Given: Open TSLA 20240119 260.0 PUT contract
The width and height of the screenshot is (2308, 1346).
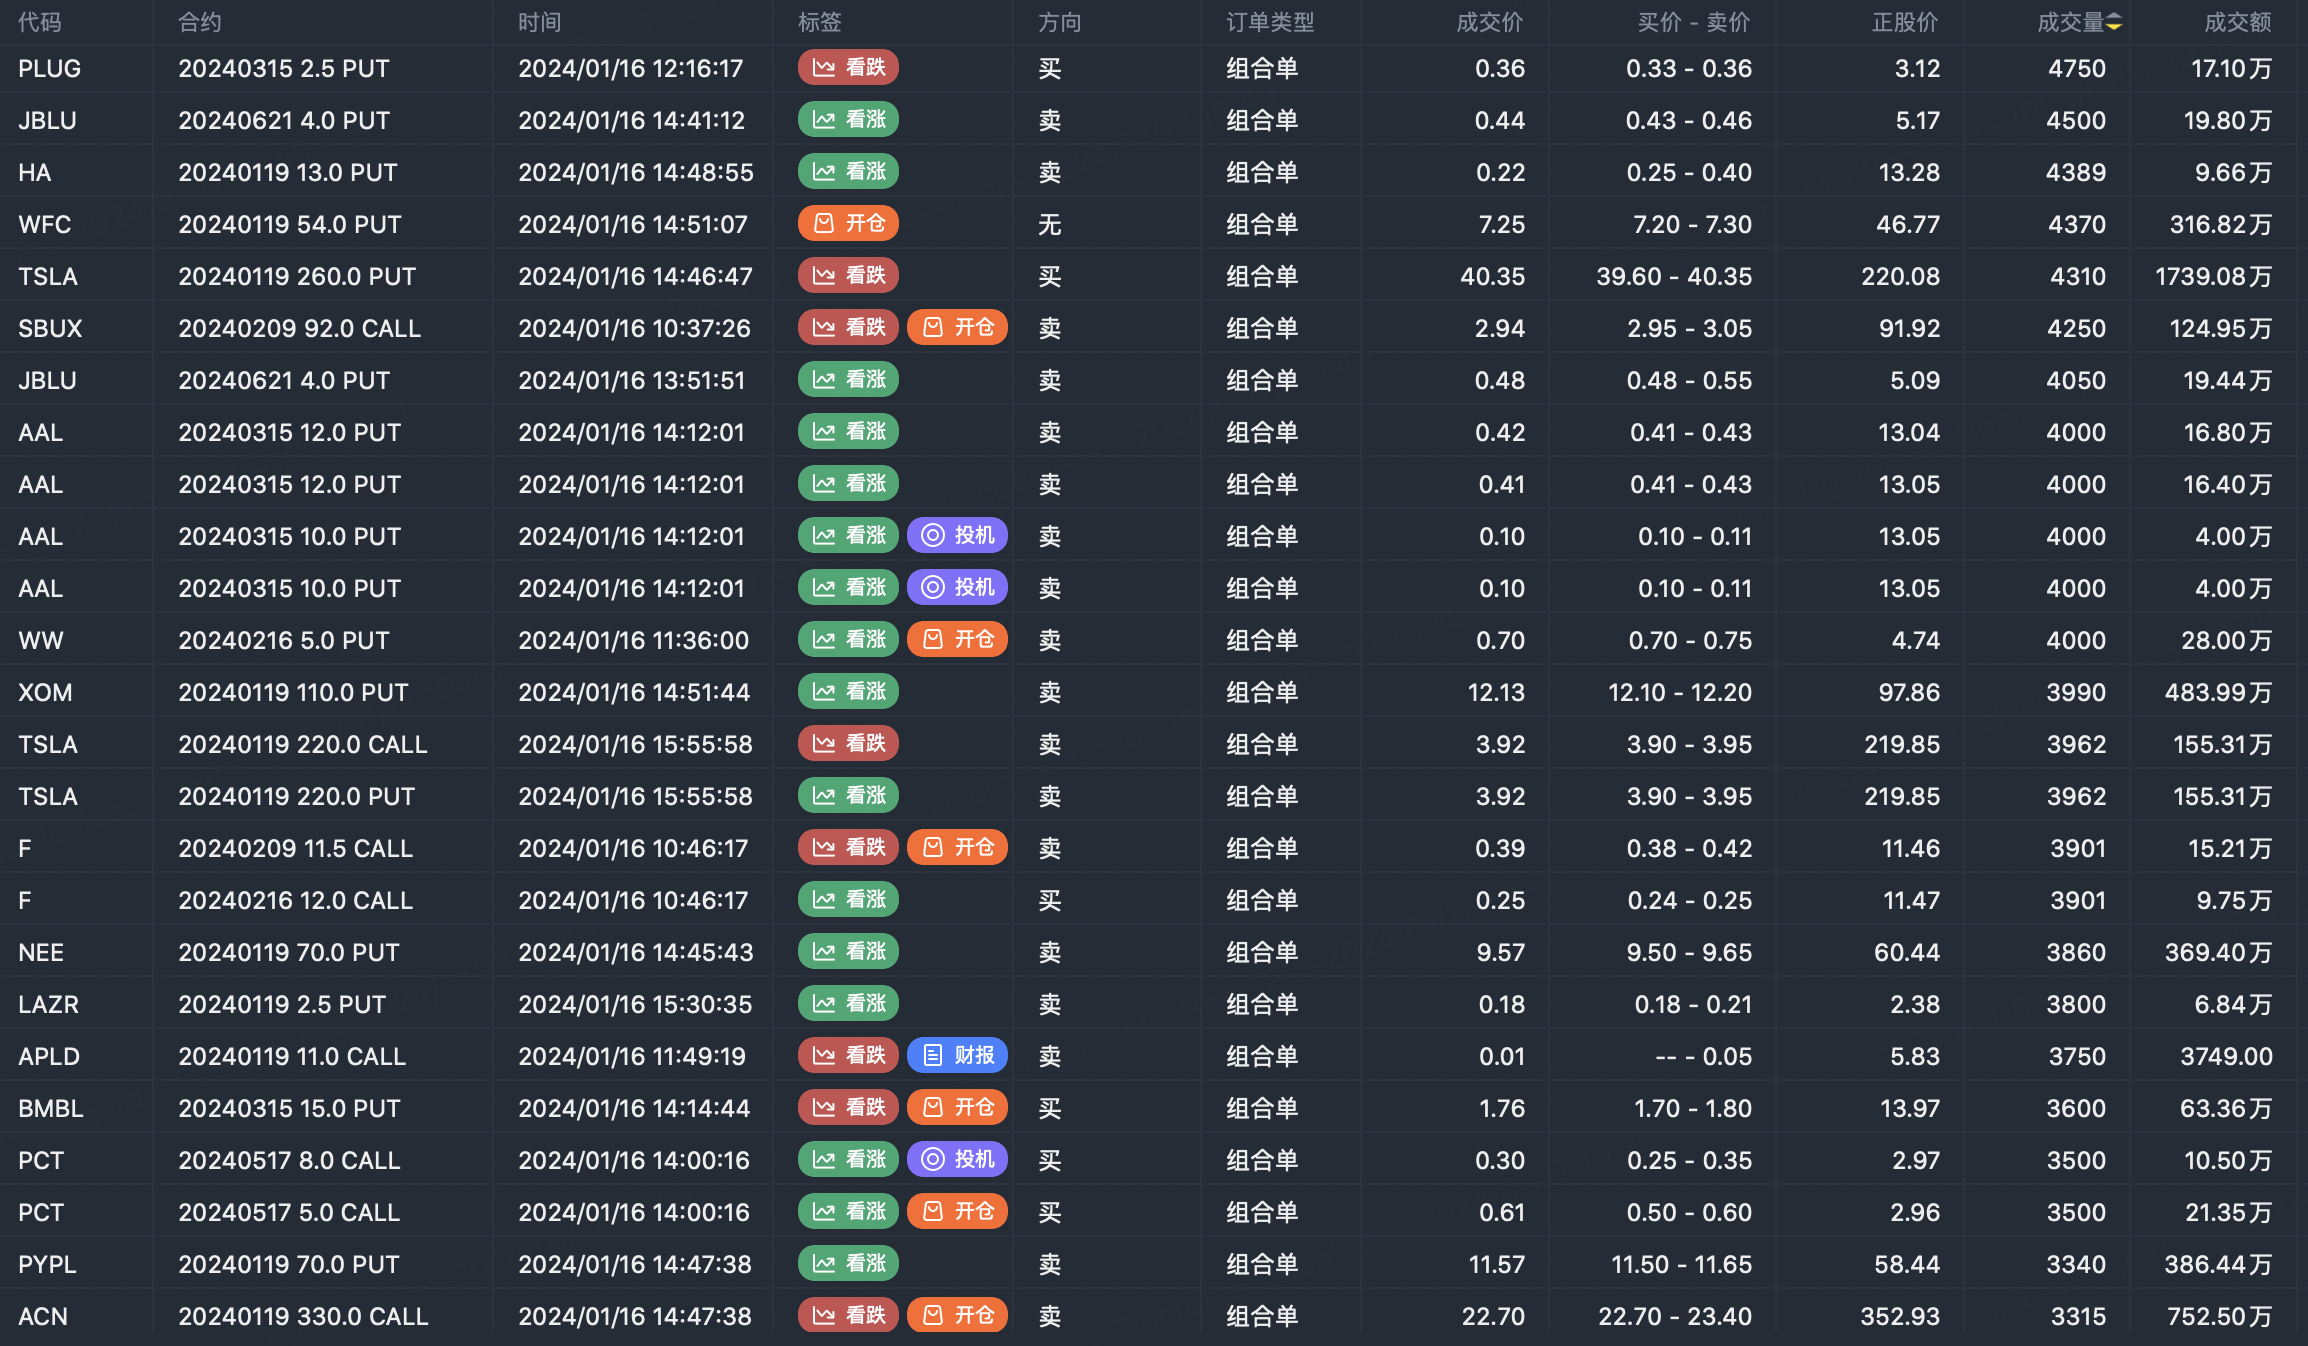Looking at the screenshot, I should pyautogui.click(x=297, y=277).
